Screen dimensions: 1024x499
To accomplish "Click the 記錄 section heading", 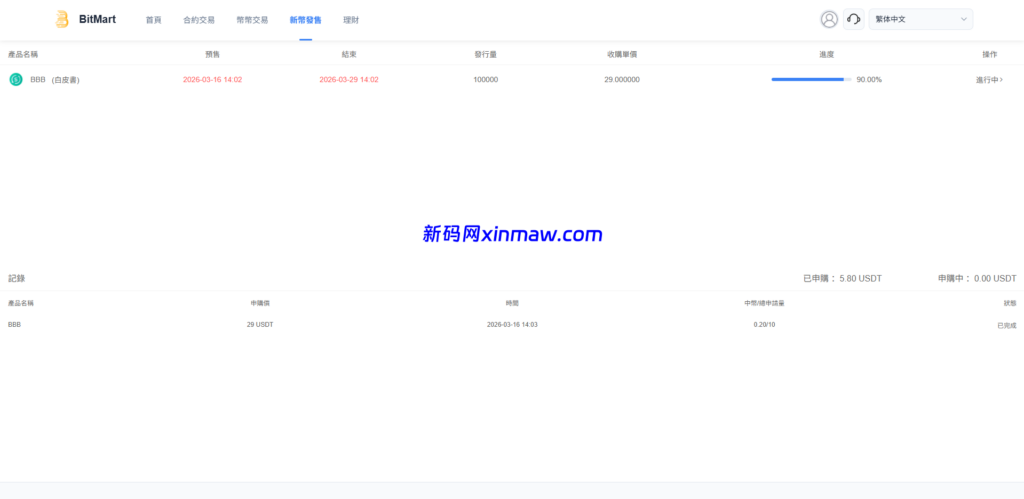I will pyautogui.click(x=16, y=278).
